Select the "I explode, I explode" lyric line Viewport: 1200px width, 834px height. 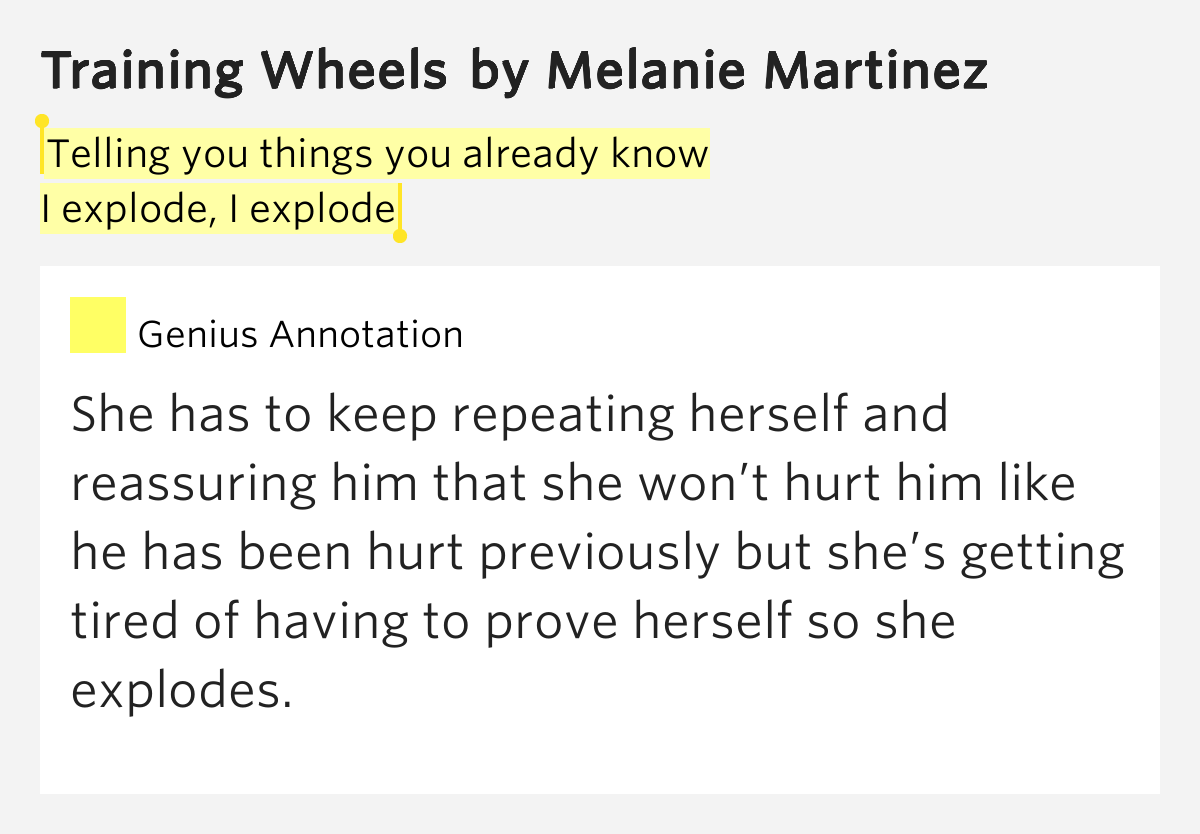pos(218,209)
